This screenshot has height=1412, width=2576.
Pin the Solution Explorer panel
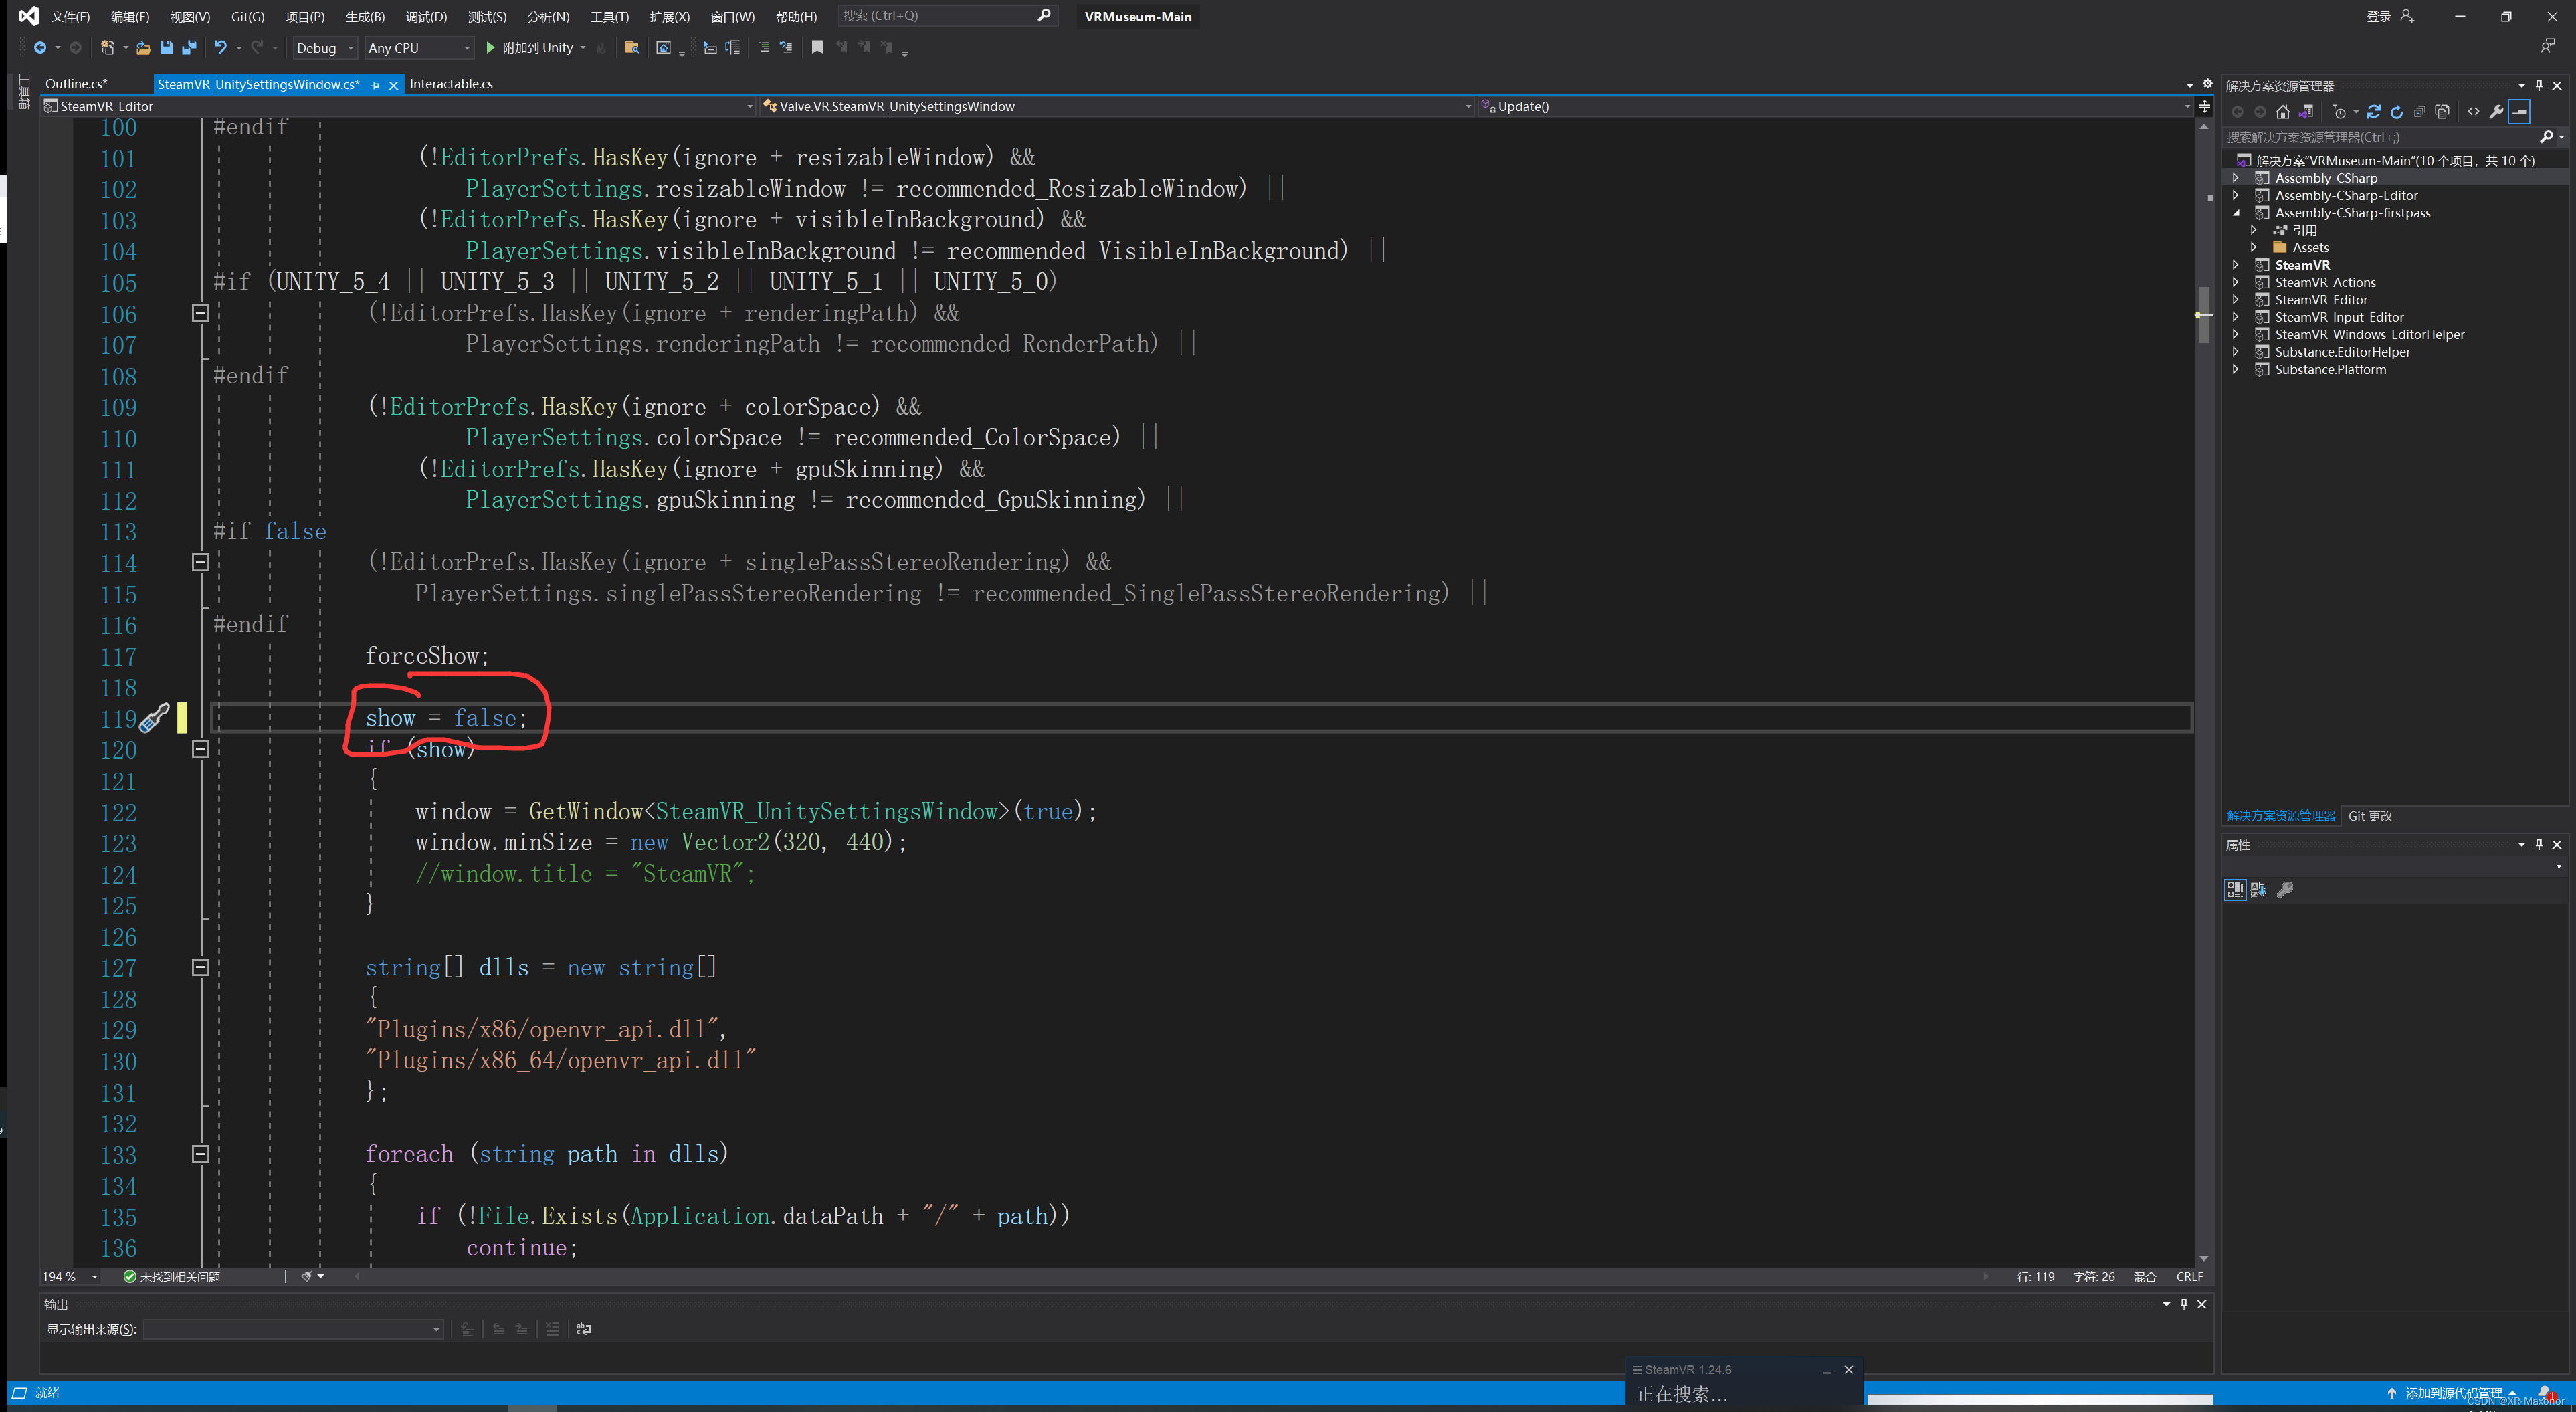point(2539,85)
